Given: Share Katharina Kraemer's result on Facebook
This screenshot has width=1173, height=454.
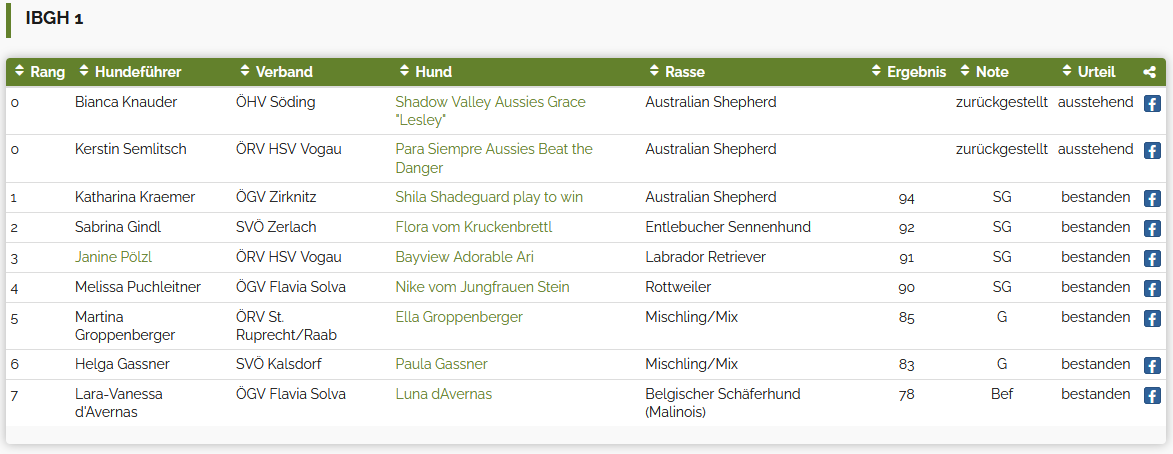Looking at the screenshot, I should (x=1152, y=199).
